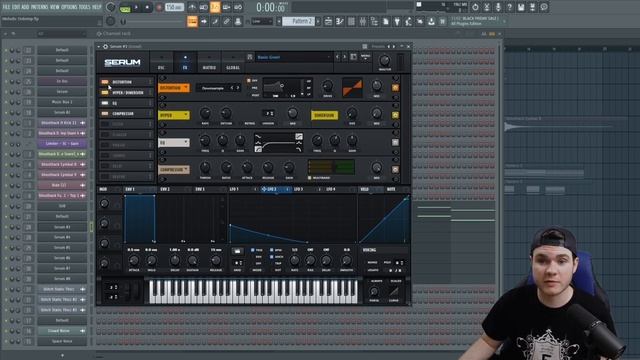Screen dimensions: 640x360
Task: Toggle multilink to controllers link icon
Action: click(227, 22)
